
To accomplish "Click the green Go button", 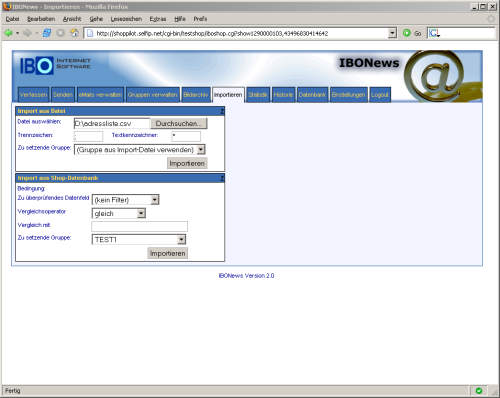I will [412, 33].
